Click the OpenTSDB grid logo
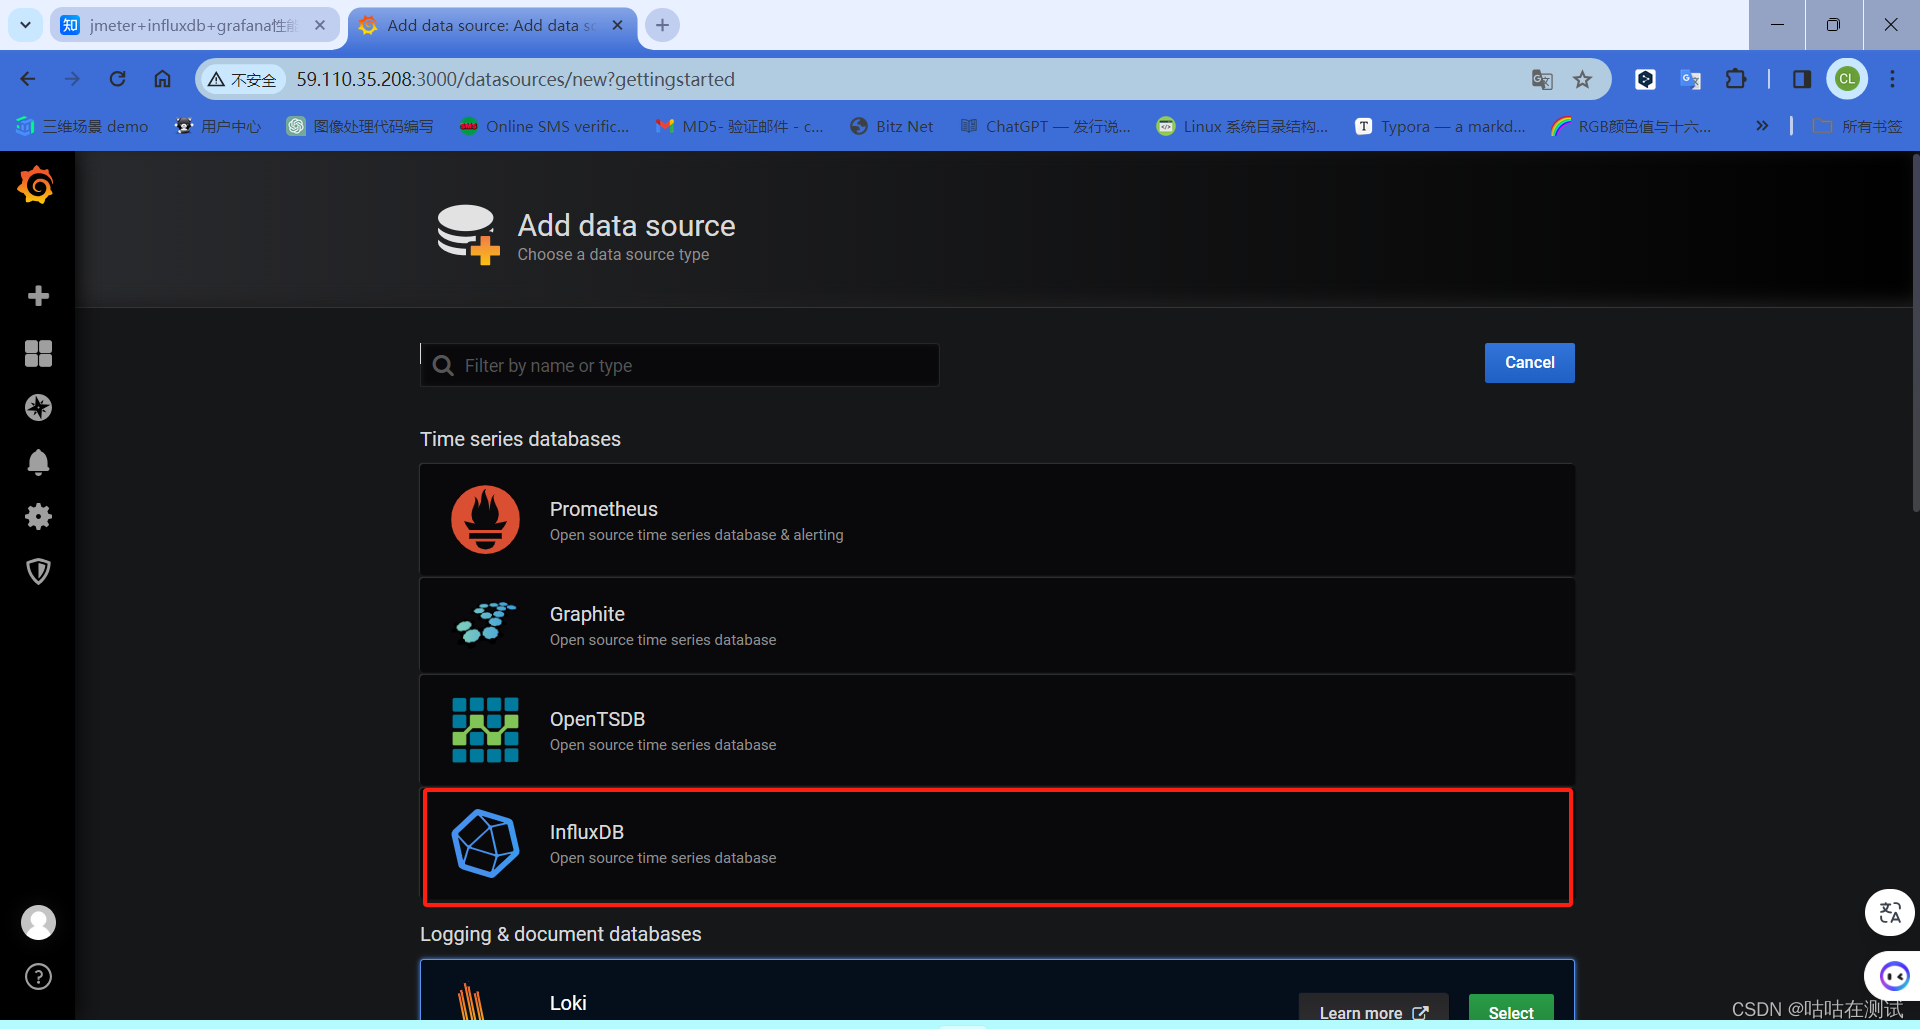 coord(485,730)
